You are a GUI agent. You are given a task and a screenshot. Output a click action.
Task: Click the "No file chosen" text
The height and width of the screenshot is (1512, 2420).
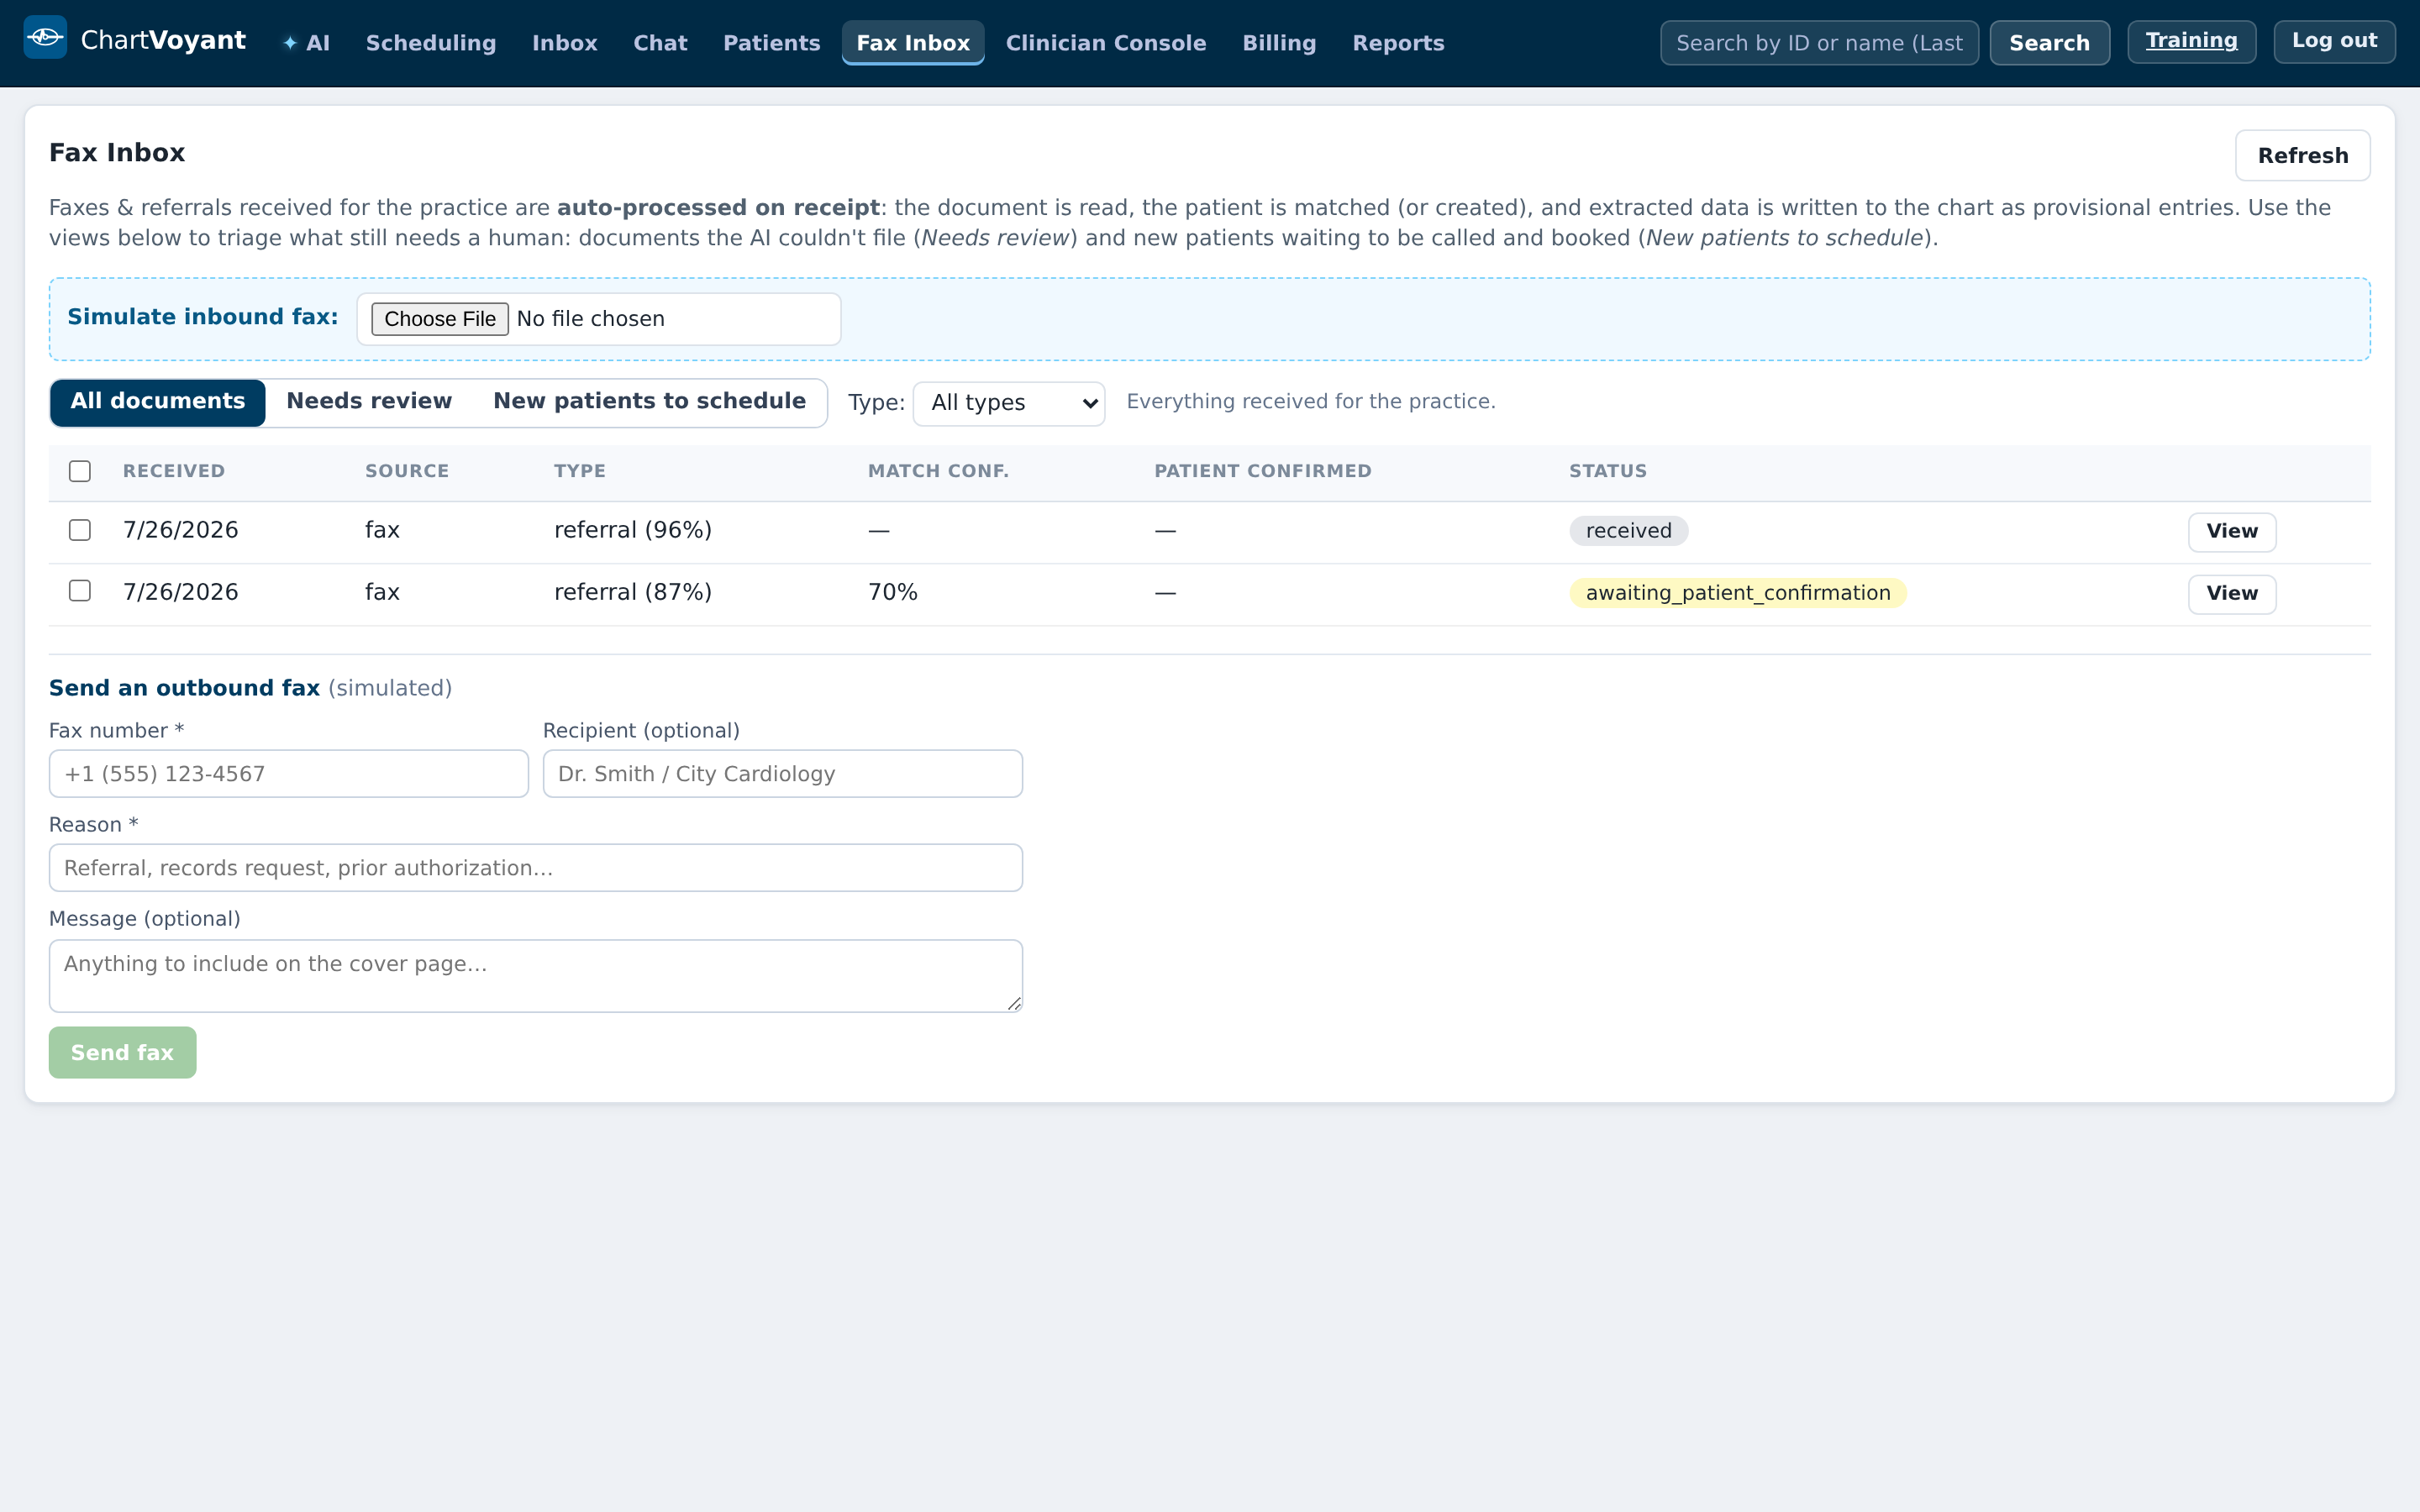click(591, 319)
